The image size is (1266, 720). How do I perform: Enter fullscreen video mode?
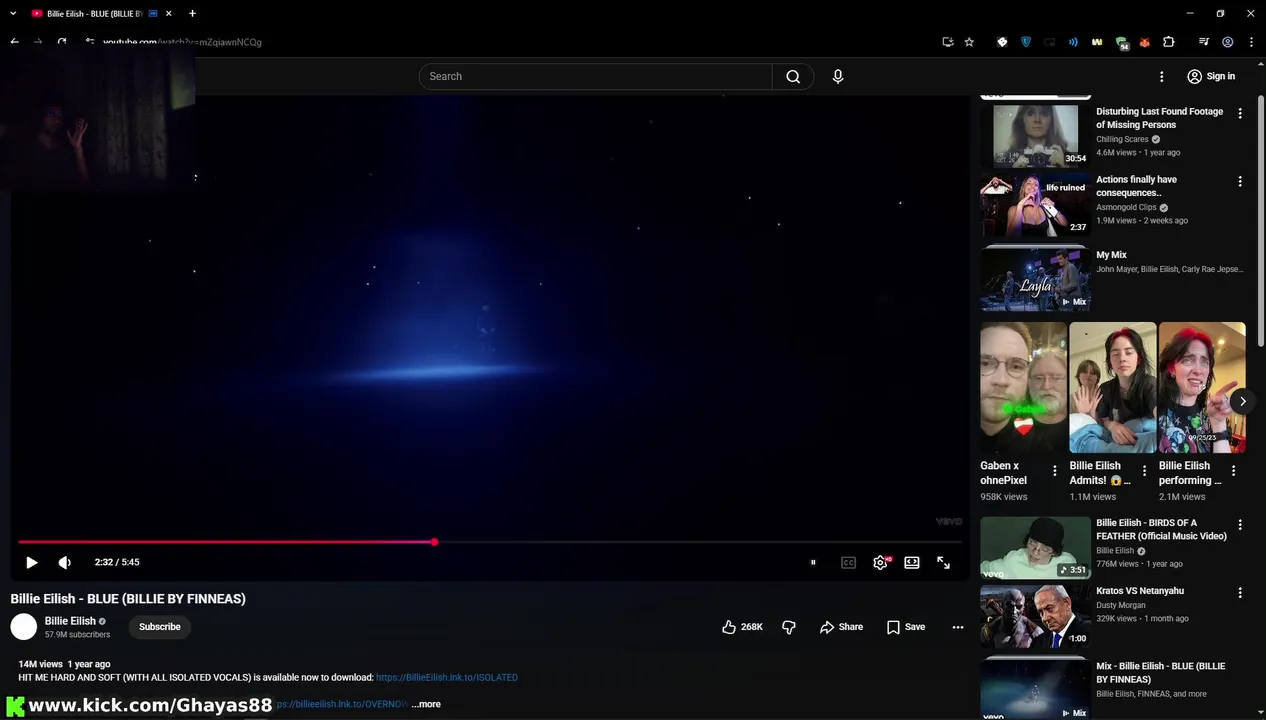pyautogui.click(x=943, y=563)
